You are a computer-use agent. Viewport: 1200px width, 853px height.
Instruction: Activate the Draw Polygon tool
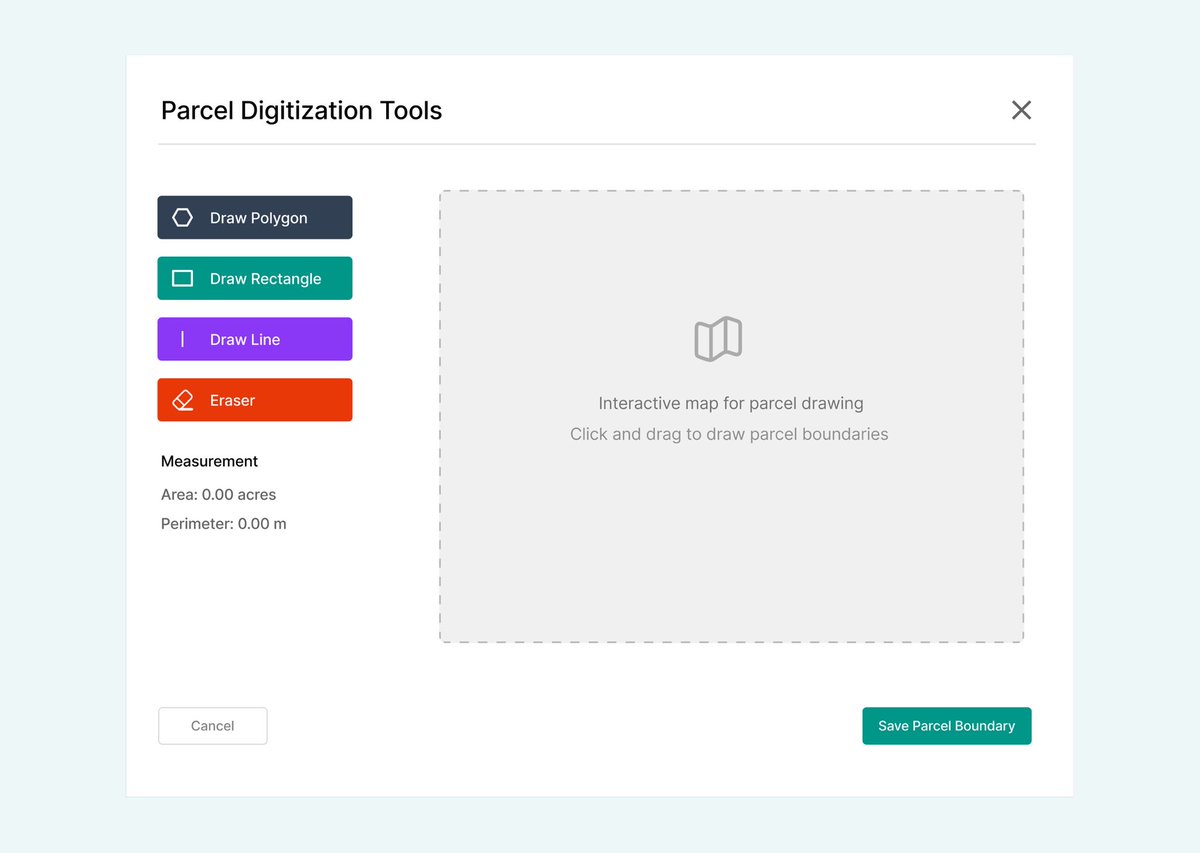coord(254,217)
